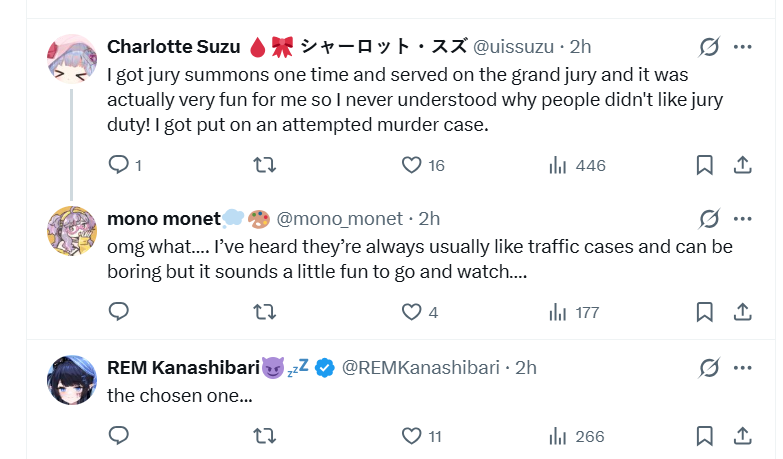Repost mono monet's tweet
Viewport: 783px width, 459px height.
pyautogui.click(x=264, y=312)
